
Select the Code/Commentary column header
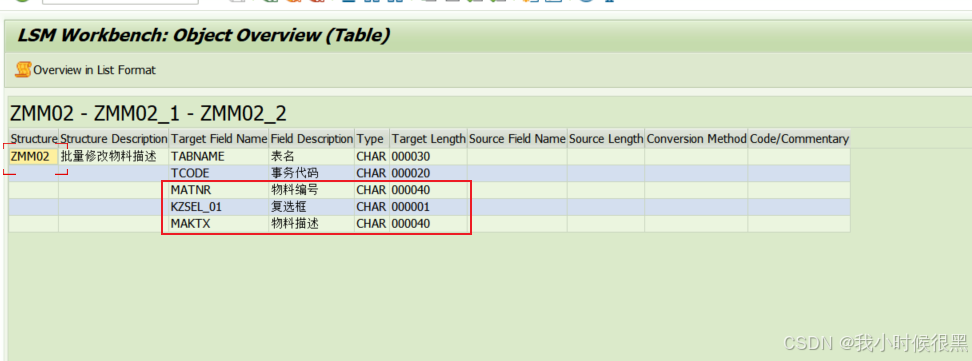799,139
